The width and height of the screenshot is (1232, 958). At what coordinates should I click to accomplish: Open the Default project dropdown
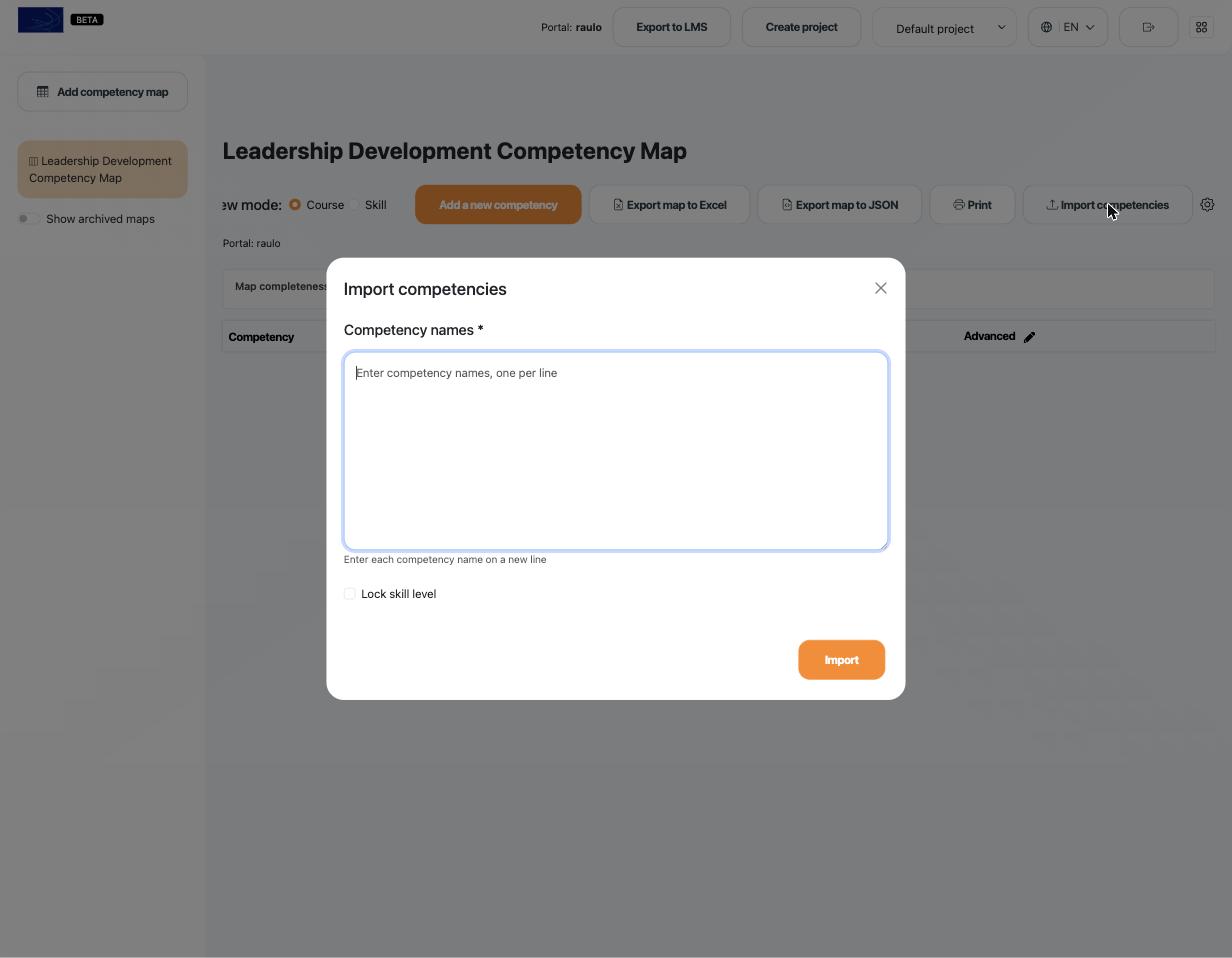pyautogui.click(x=944, y=27)
